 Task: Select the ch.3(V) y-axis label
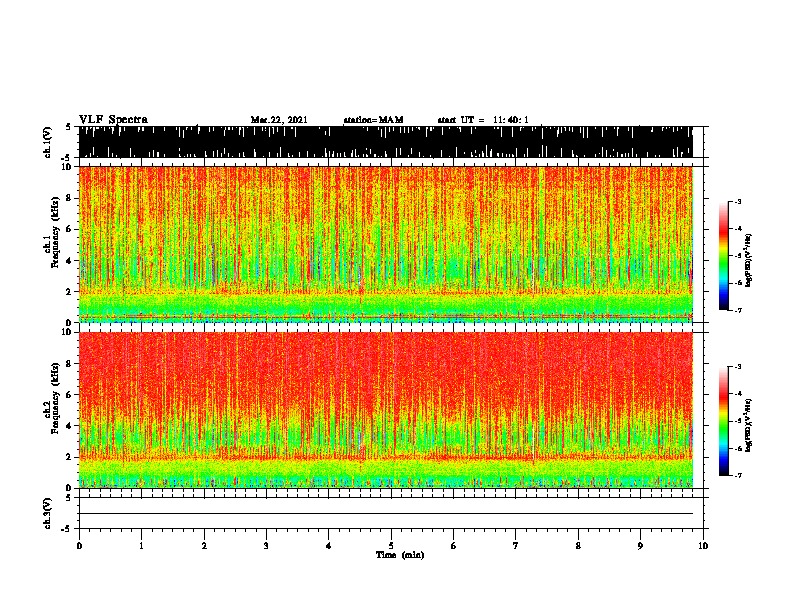48,513
